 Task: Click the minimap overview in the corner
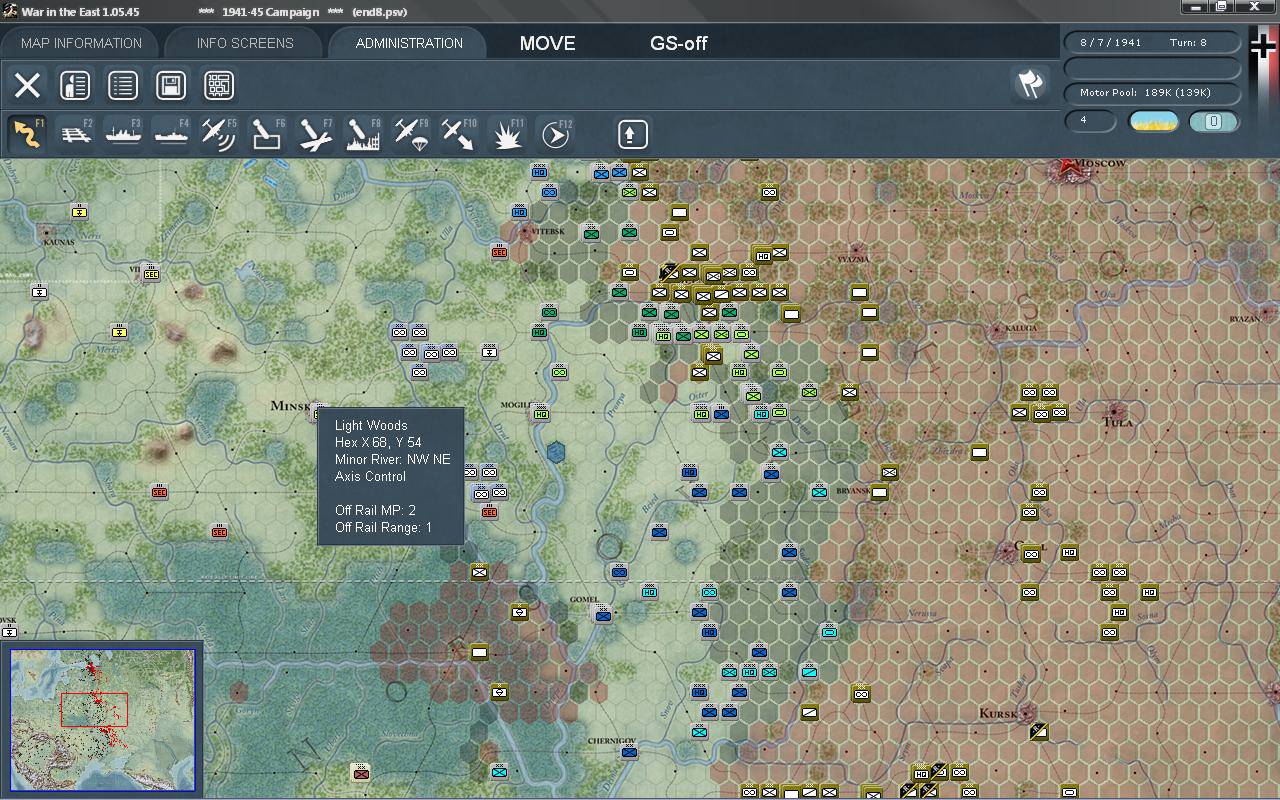click(x=102, y=720)
